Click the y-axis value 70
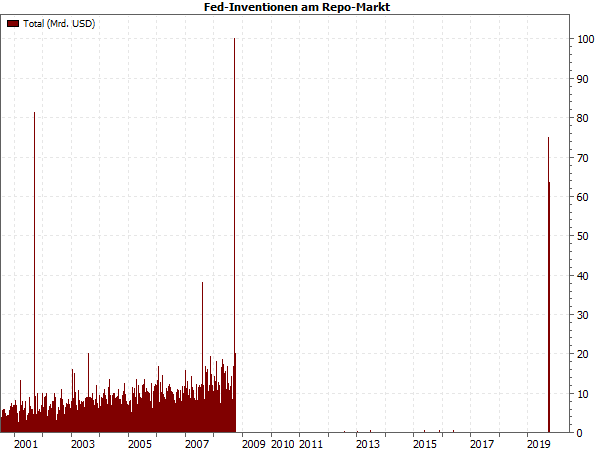 [582, 158]
